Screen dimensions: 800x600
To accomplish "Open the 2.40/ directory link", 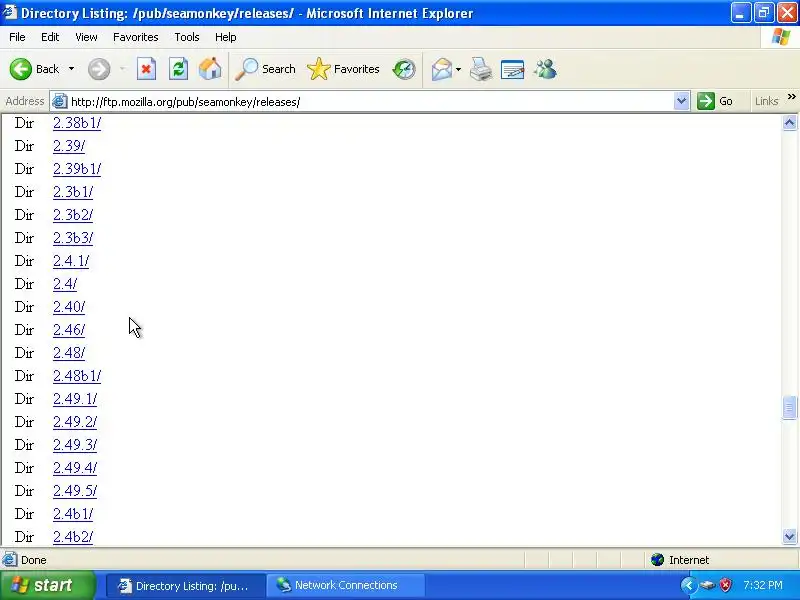I will [69, 307].
